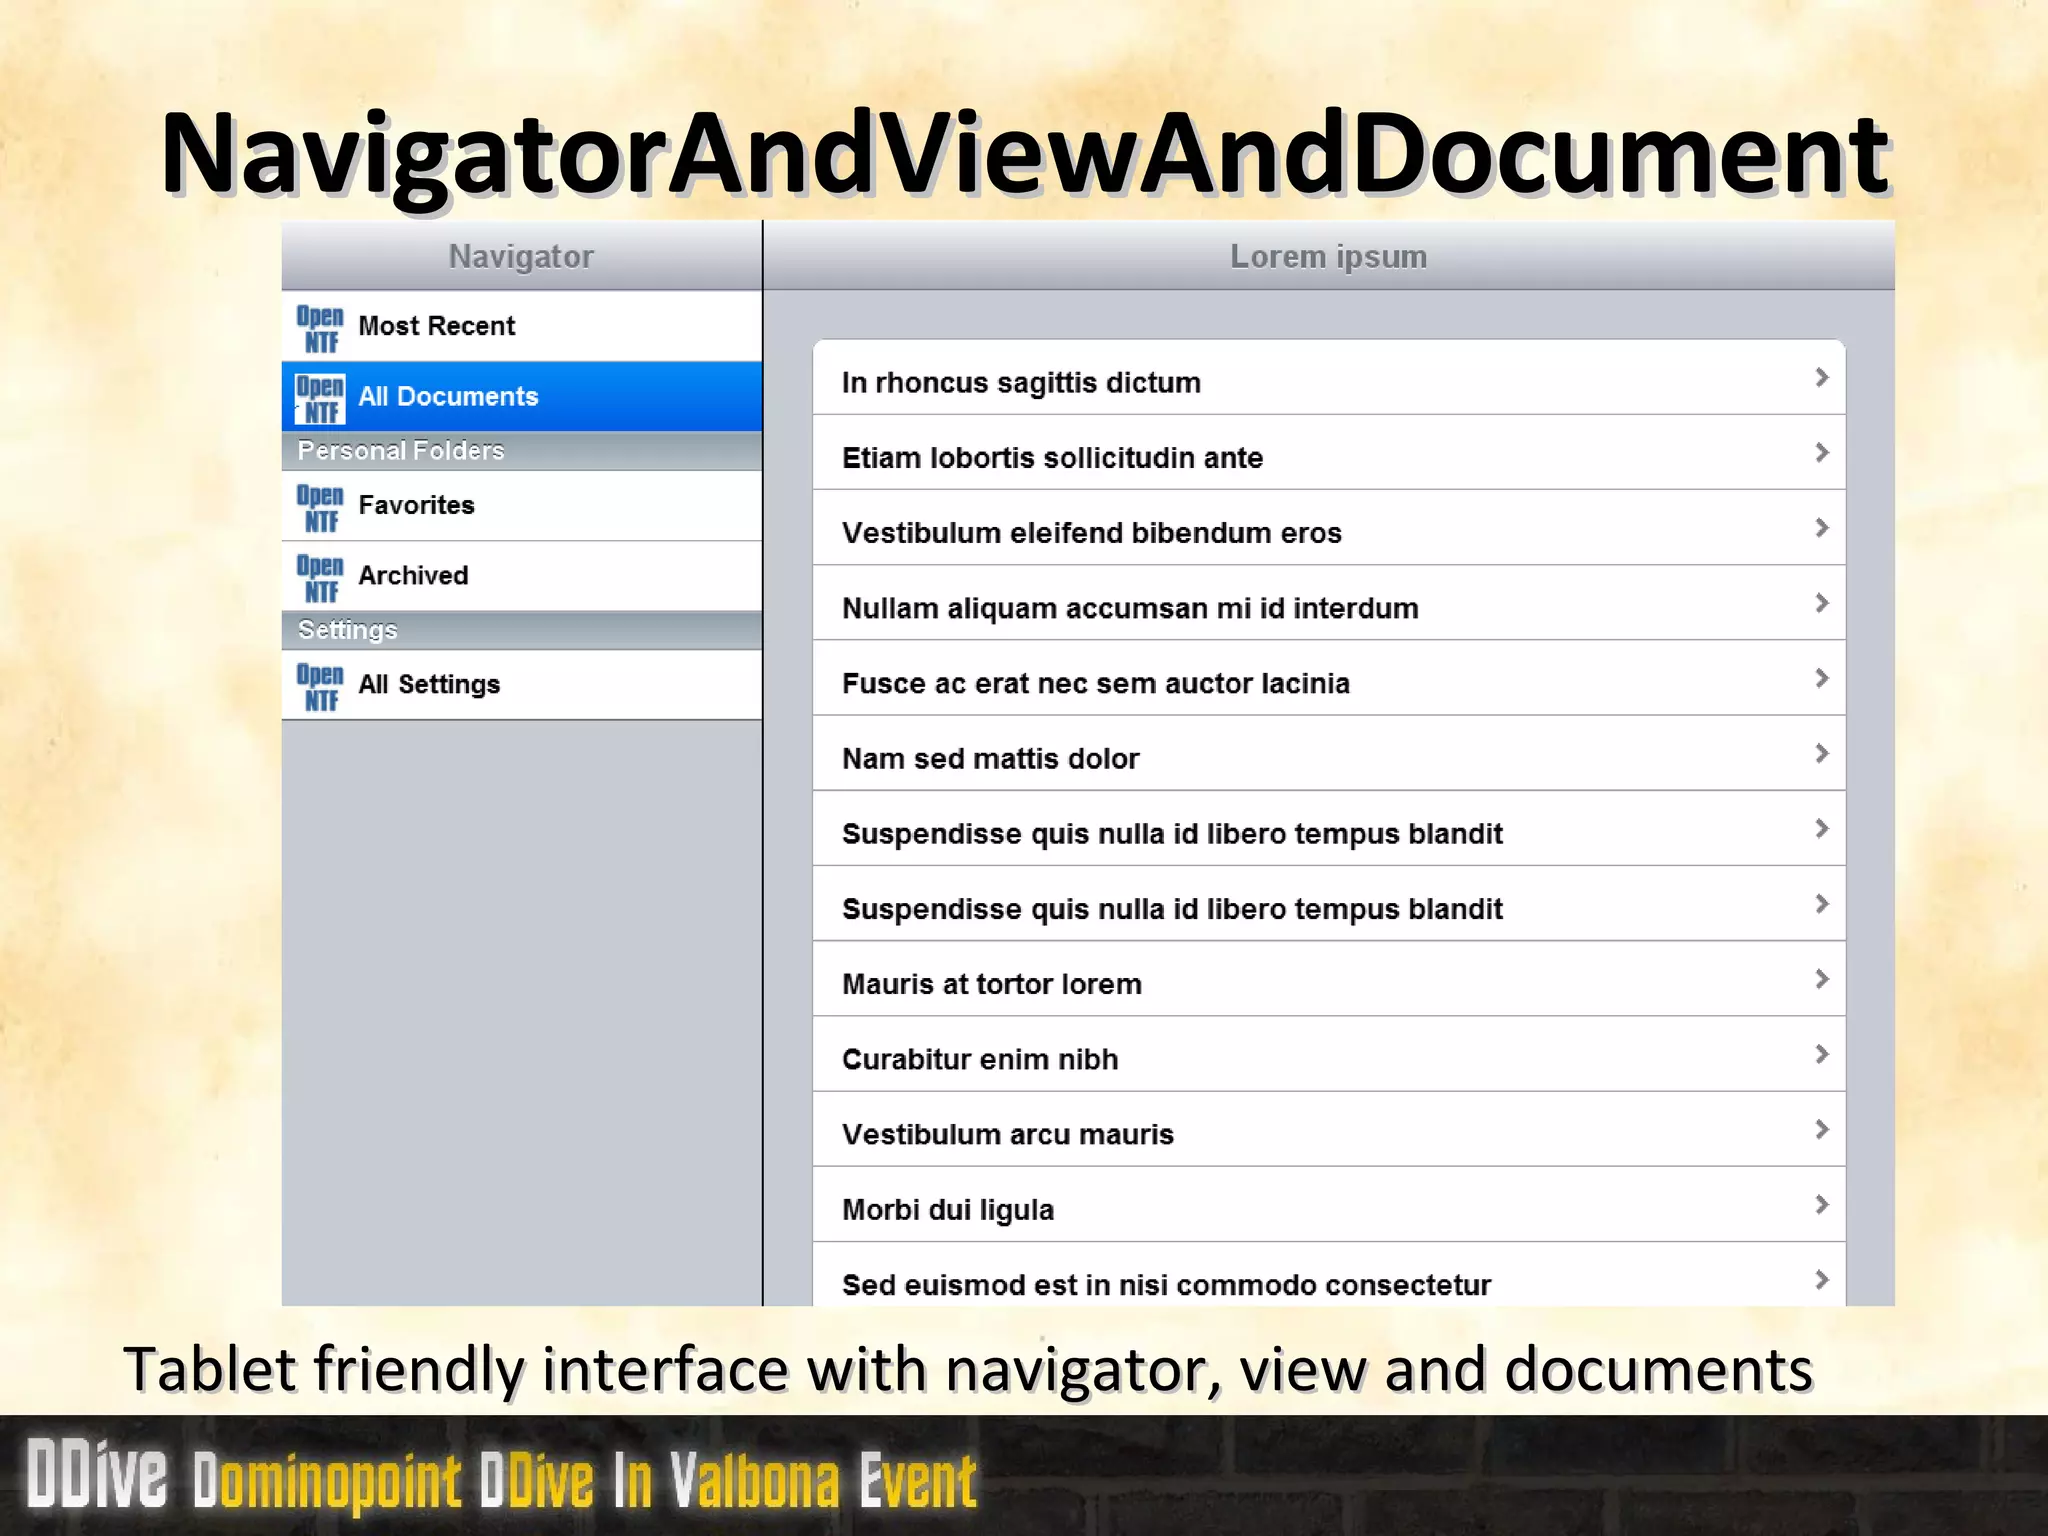The height and width of the screenshot is (1536, 2048).
Task: Open the Most Recent navigator entry
Action: (x=522, y=326)
